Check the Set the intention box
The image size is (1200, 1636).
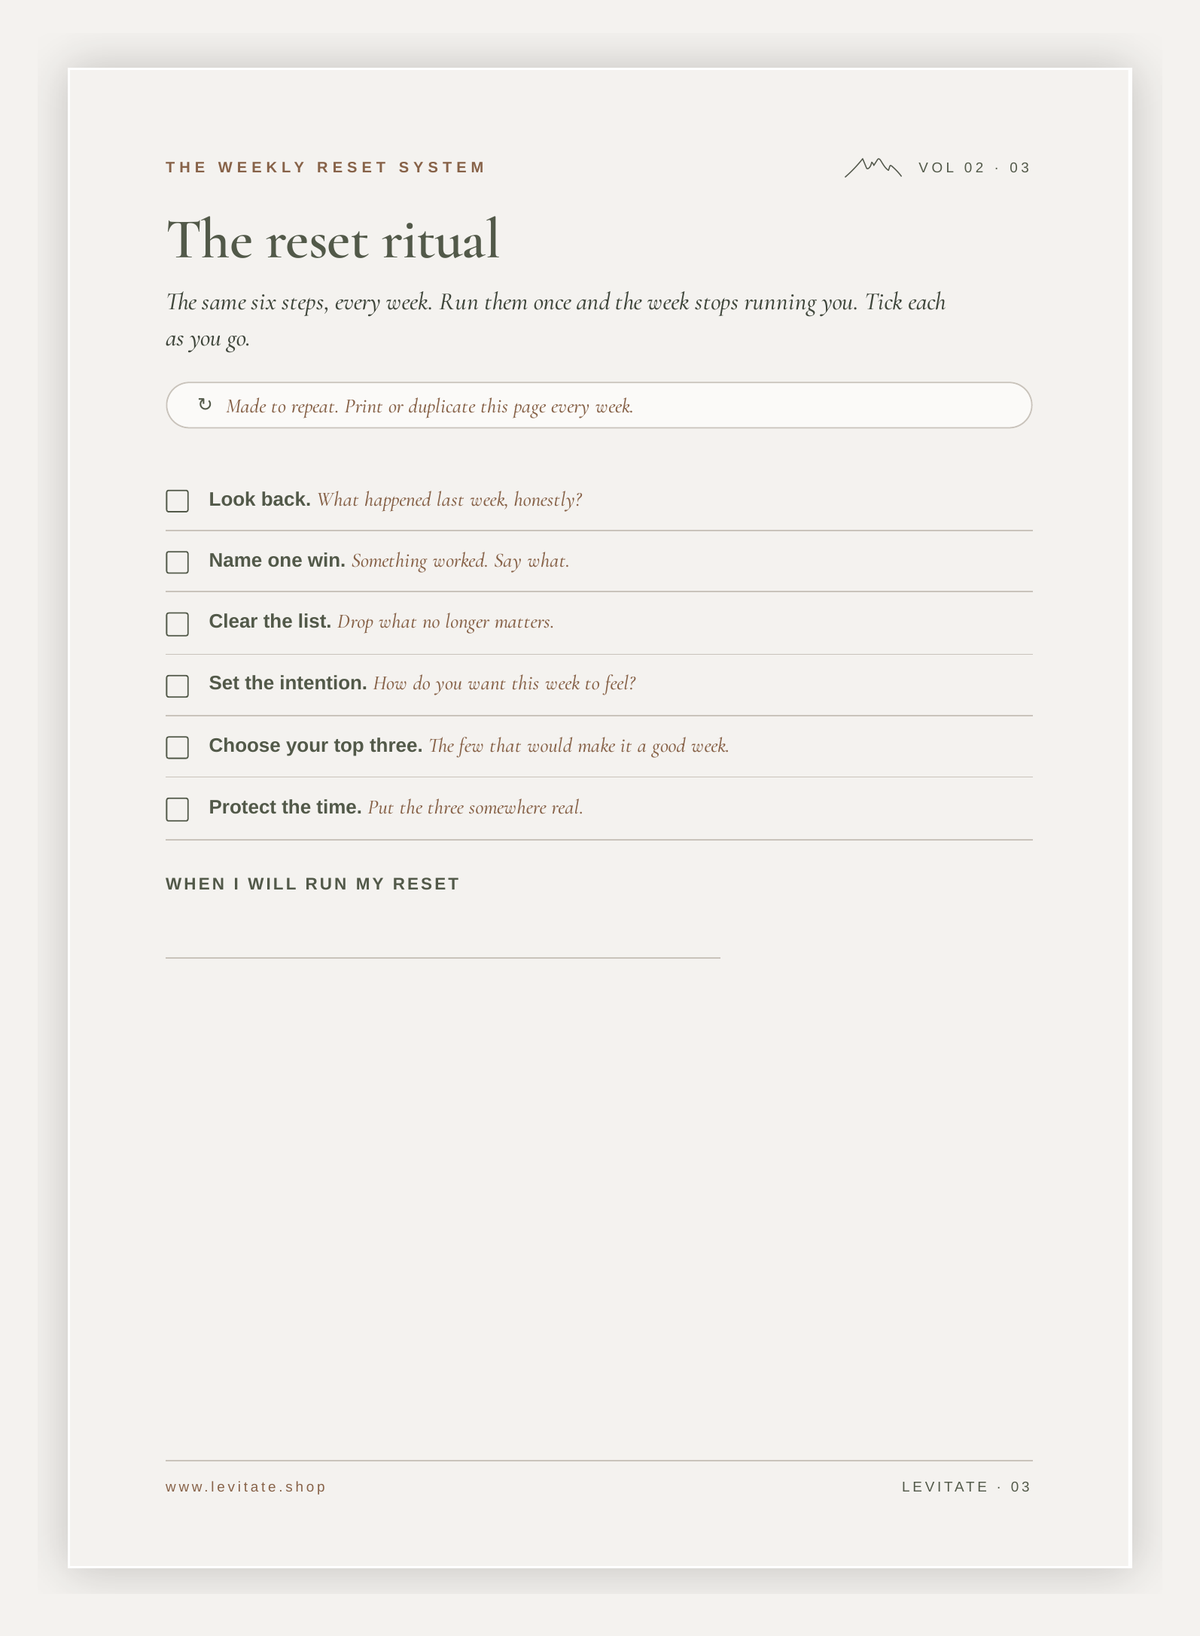177,686
